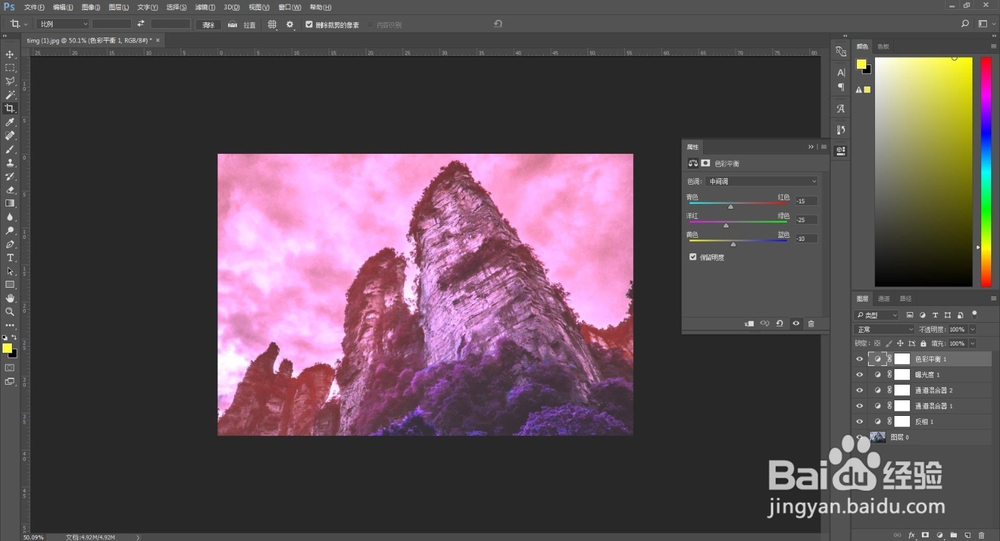Select the Brush tool

[10, 149]
